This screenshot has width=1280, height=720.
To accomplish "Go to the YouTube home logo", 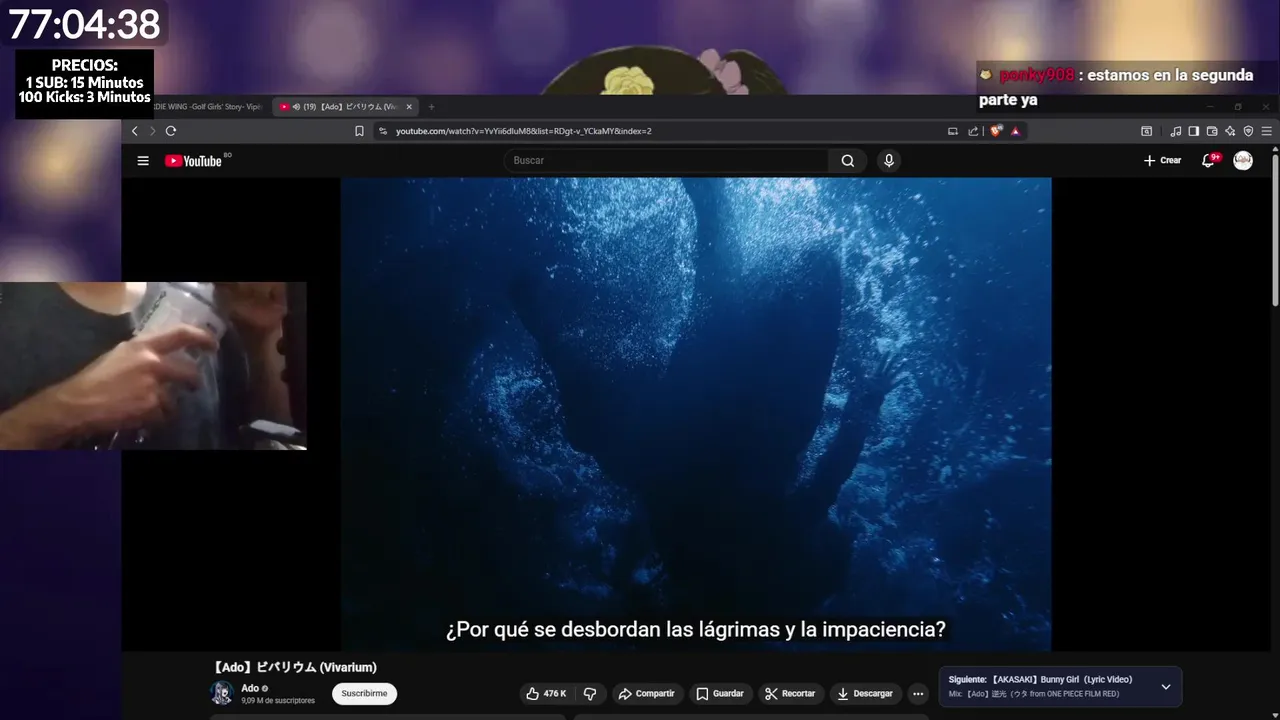I will click(194, 161).
